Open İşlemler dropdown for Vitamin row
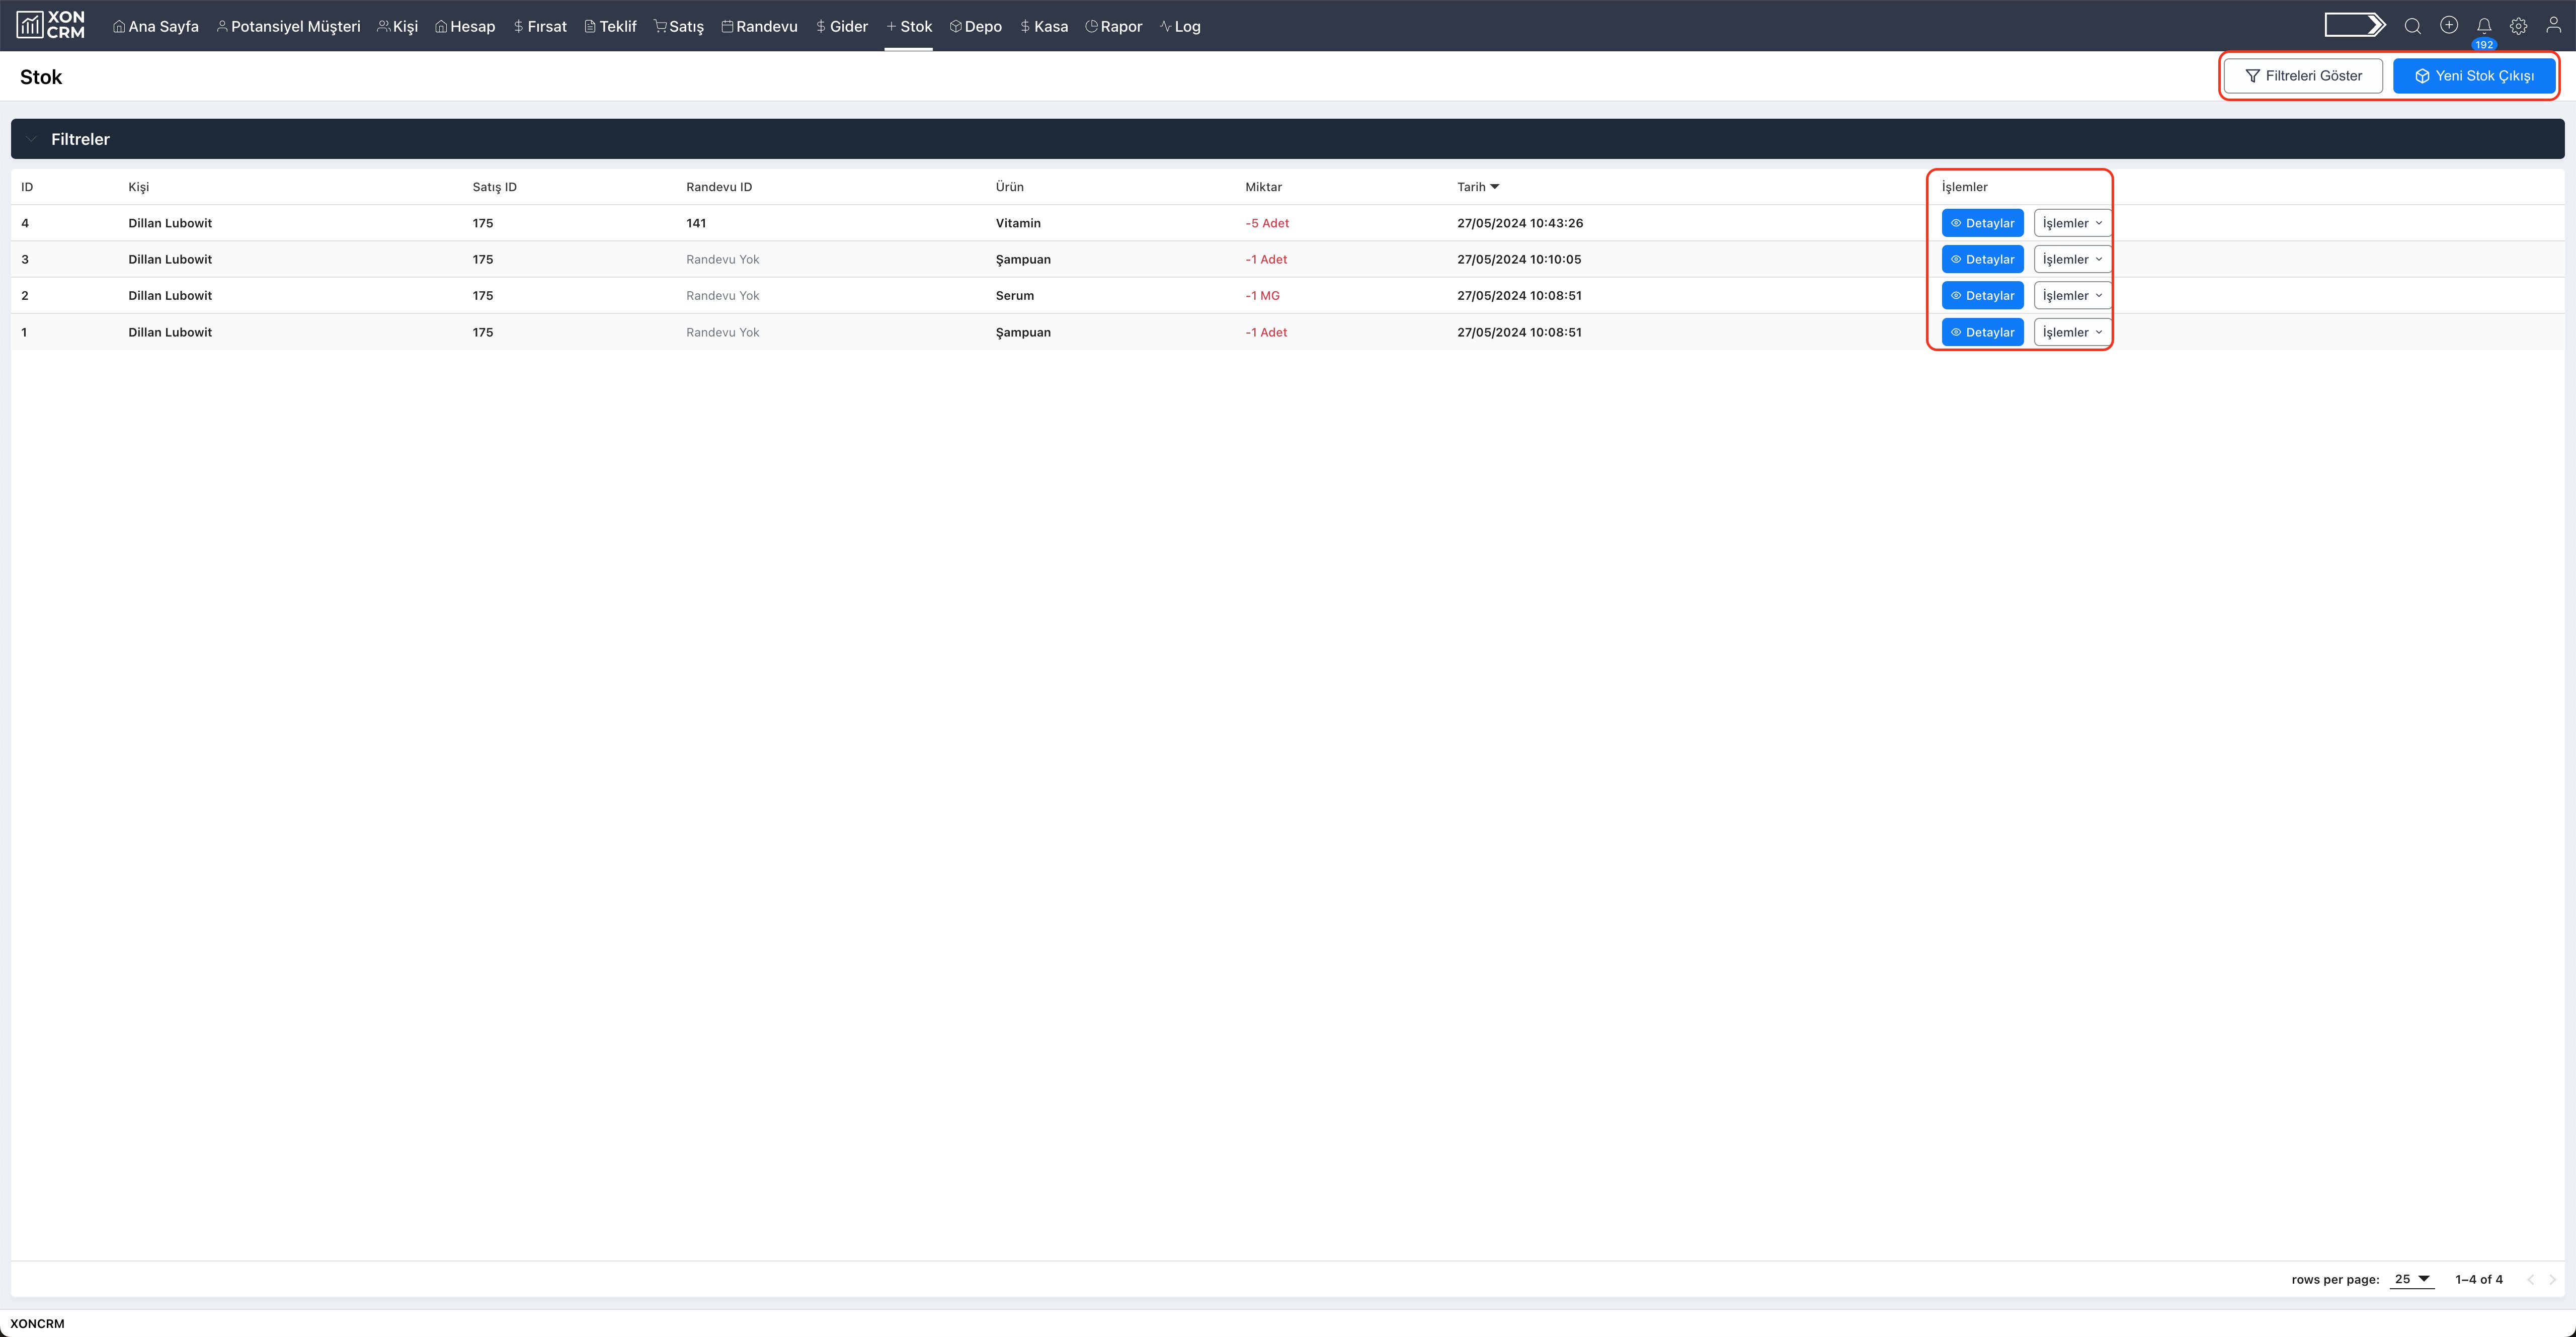2576x1337 pixels. coord(2072,223)
